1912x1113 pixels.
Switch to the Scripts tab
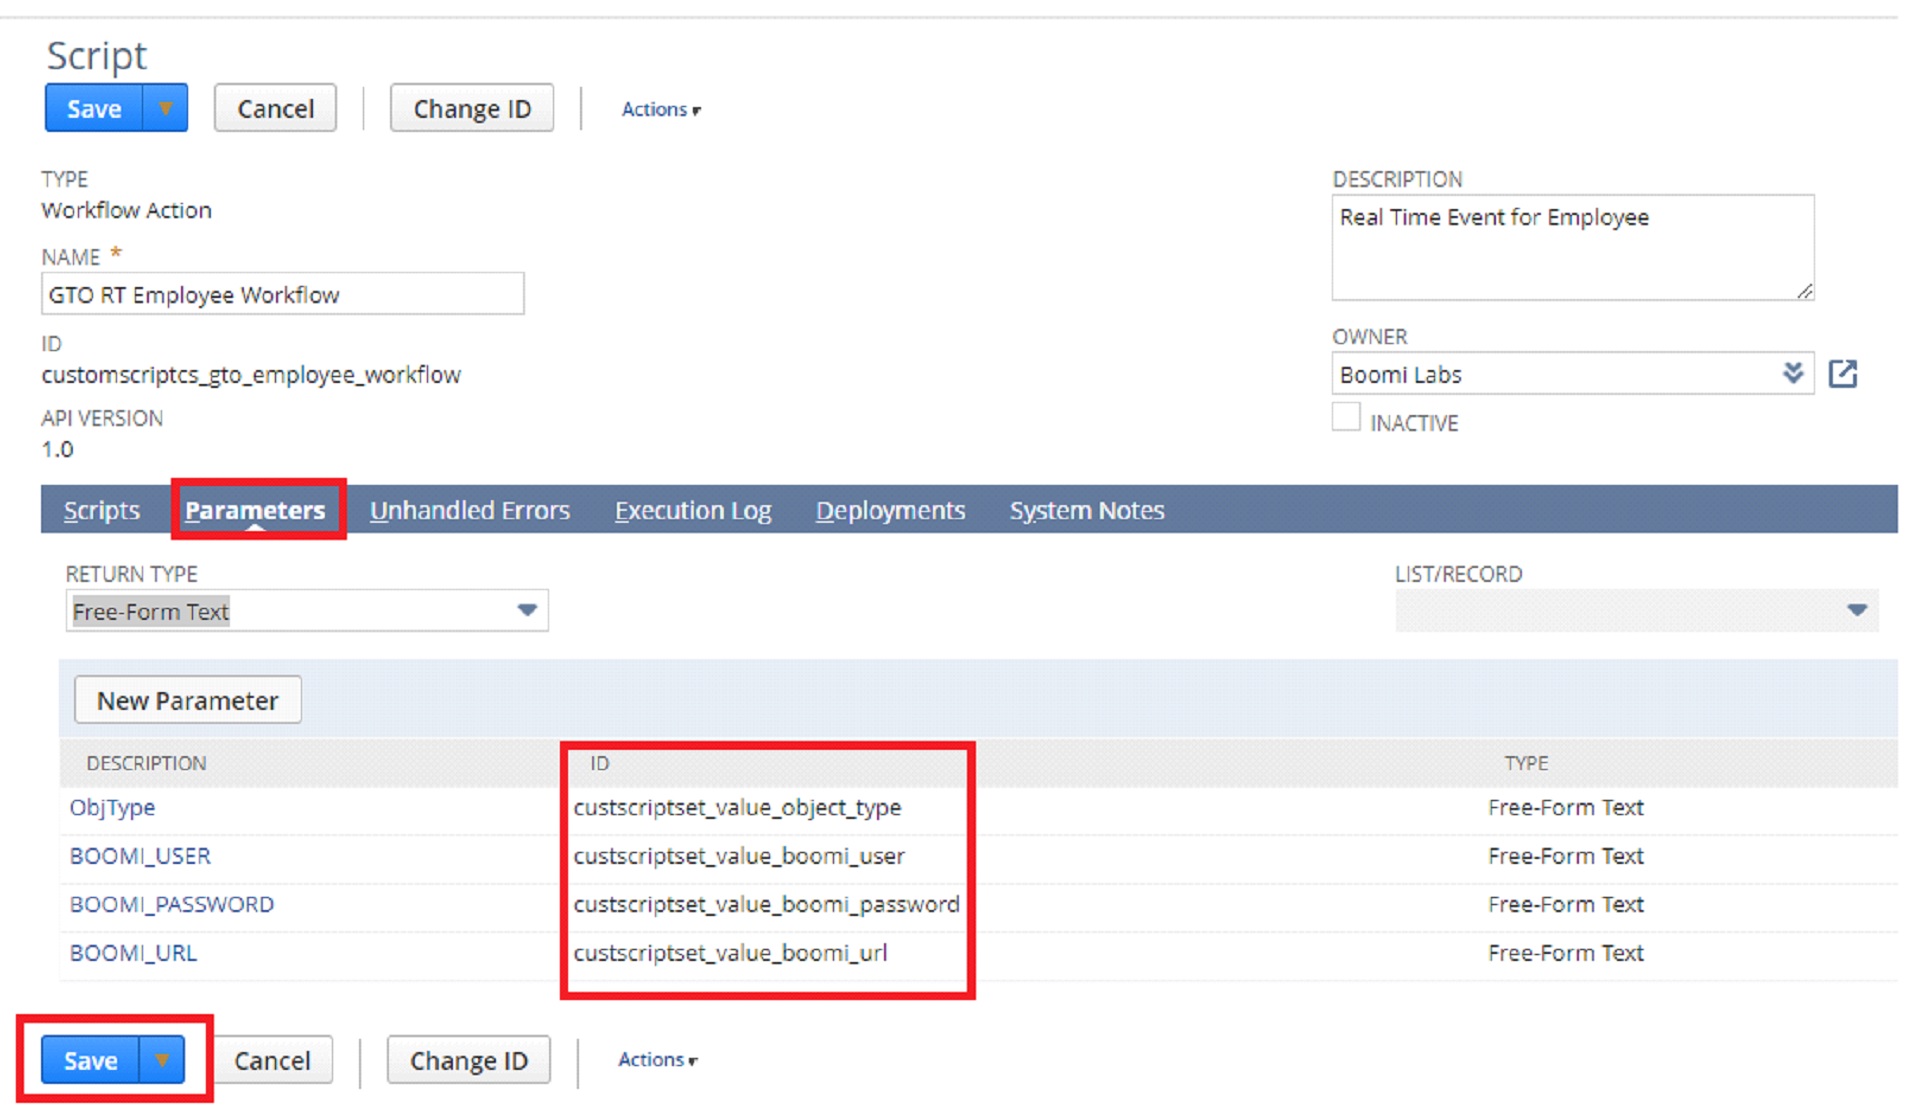tap(101, 510)
